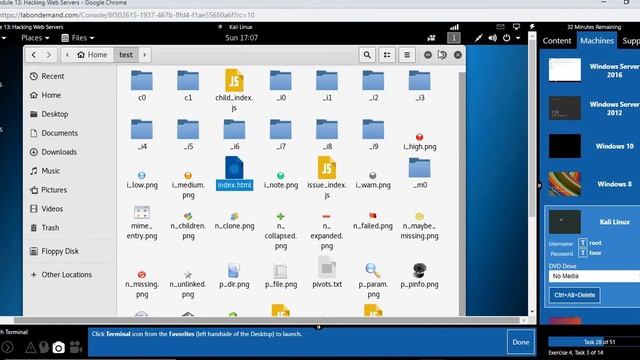This screenshot has height=360, width=640.
Task: Open the c1 folder
Action: pos(188,86)
